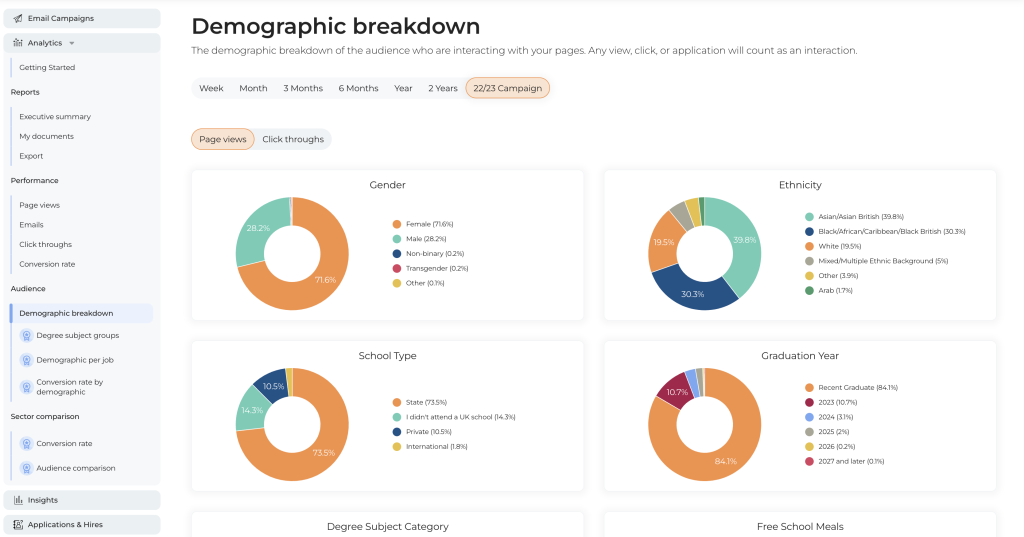Go to Getting Started page
This screenshot has height=537, width=1024.
47,67
